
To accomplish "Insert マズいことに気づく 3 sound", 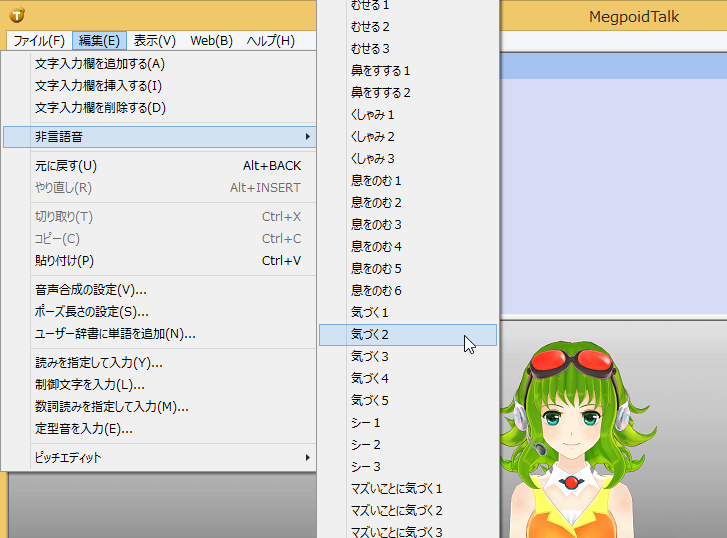I will [x=408, y=531].
